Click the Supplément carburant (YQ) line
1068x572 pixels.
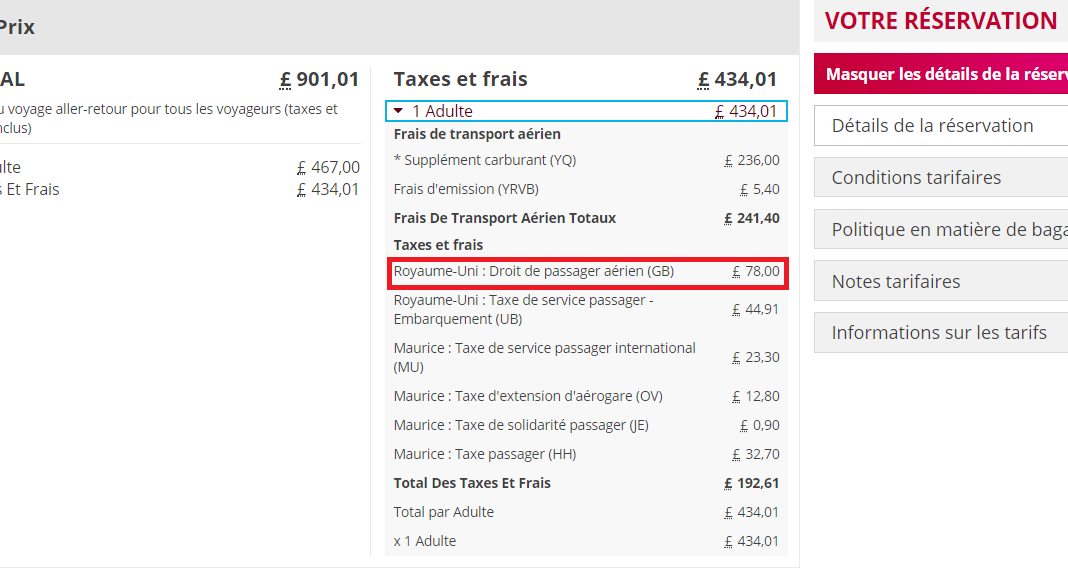pos(485,160)
